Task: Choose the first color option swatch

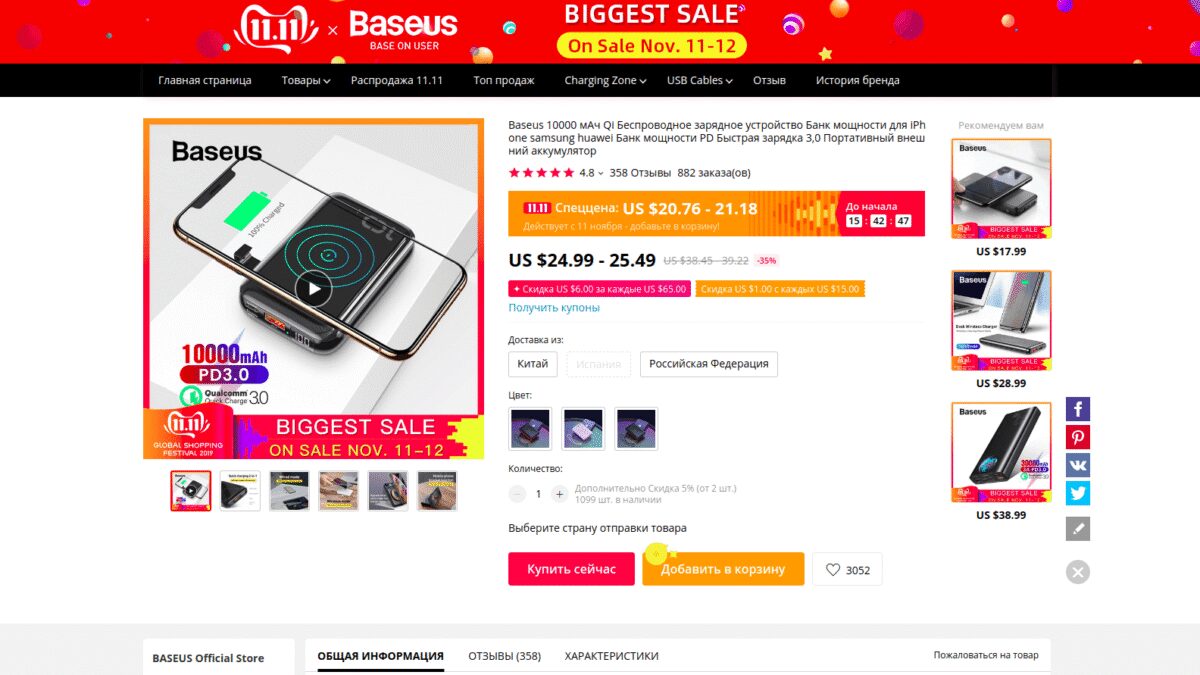Action: pyautogui.click(x=530, y=429)
